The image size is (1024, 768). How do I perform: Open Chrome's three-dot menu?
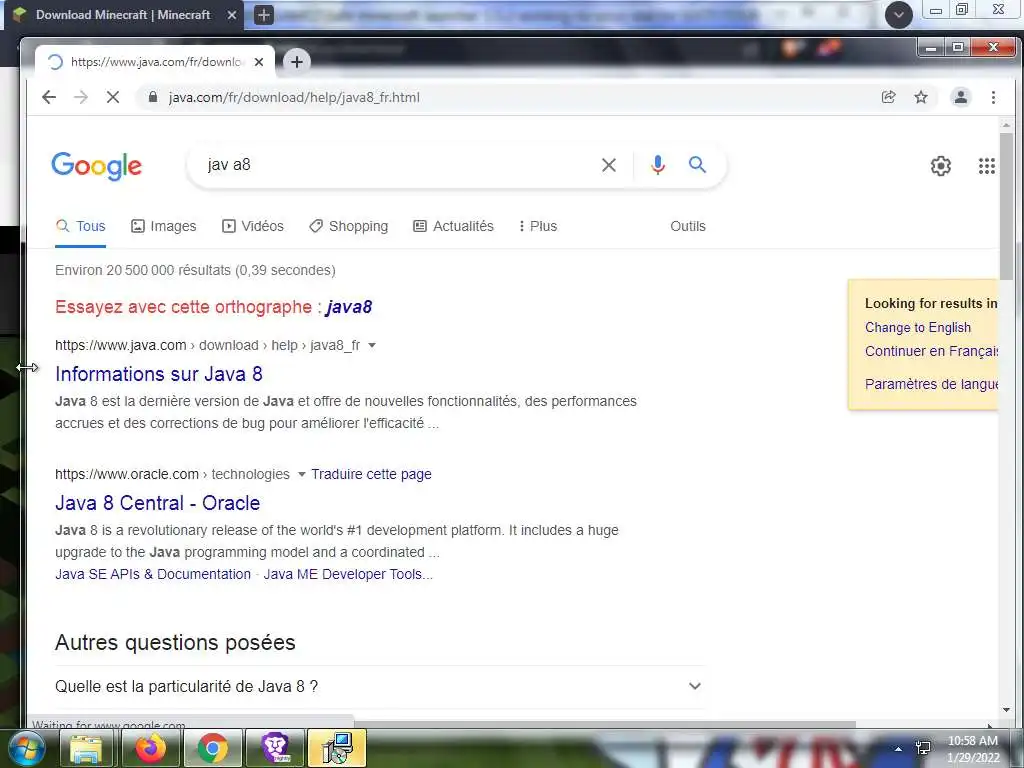coord(993,97)
